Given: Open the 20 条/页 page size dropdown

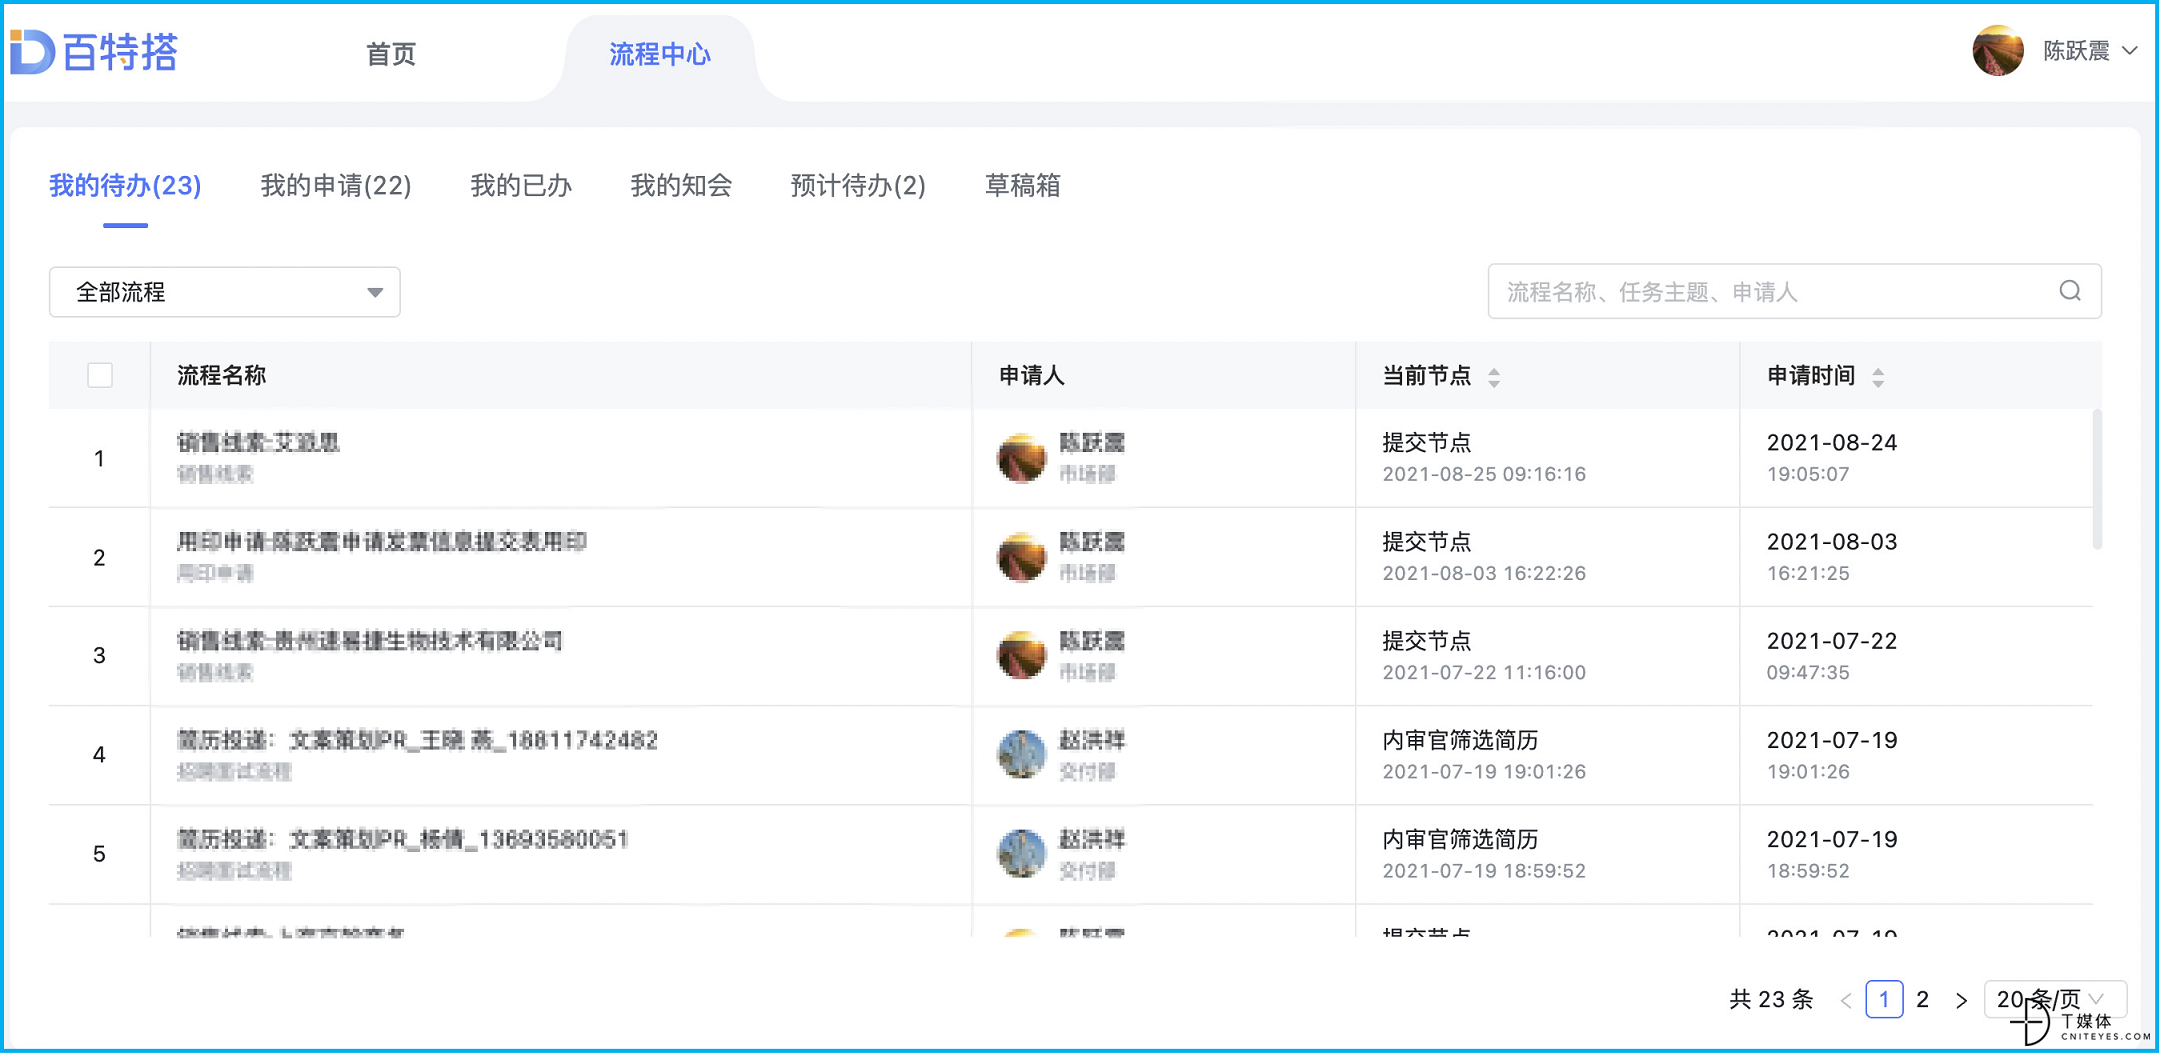Looking at the screenshot, I should 2054,999.
